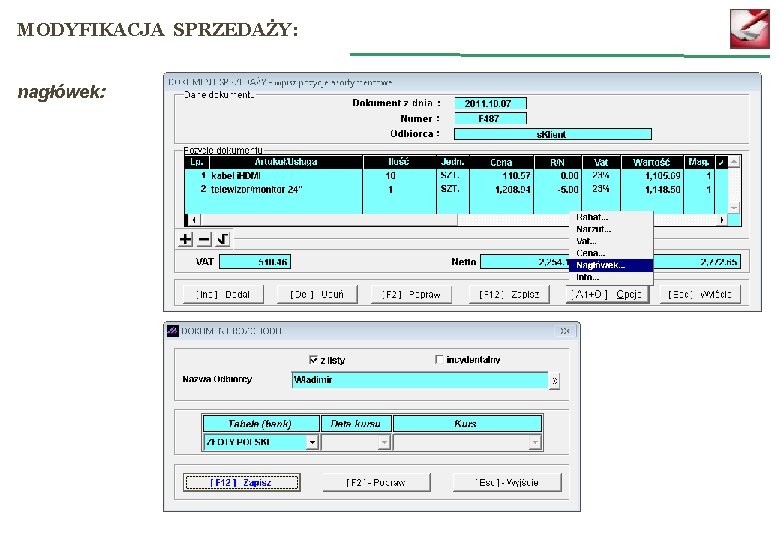The image size is (780, 540).
Task: Click the [Ins] Dodaj button
Action: pos(223,294)
